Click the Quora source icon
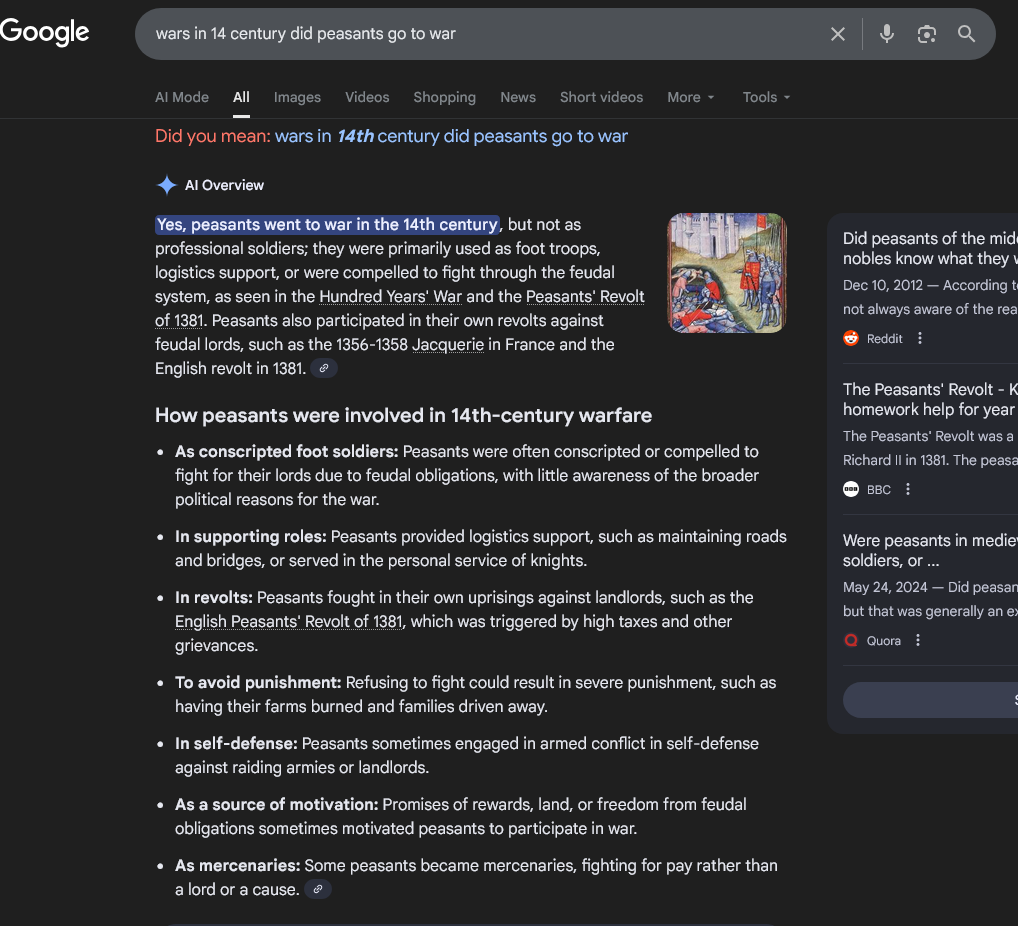 850,640
